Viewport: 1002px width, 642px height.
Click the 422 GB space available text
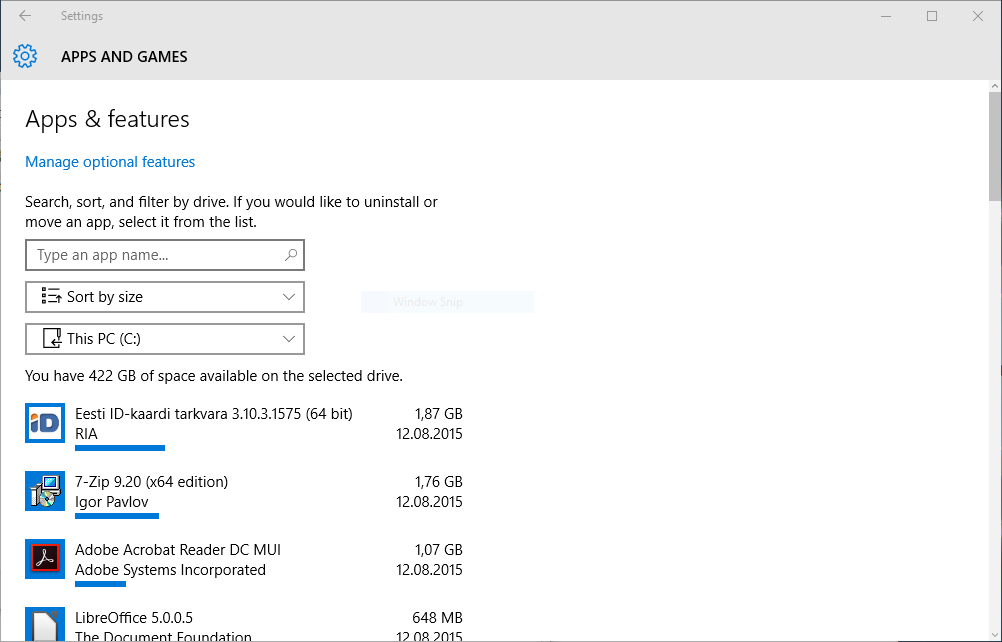(x=214, y=376)
